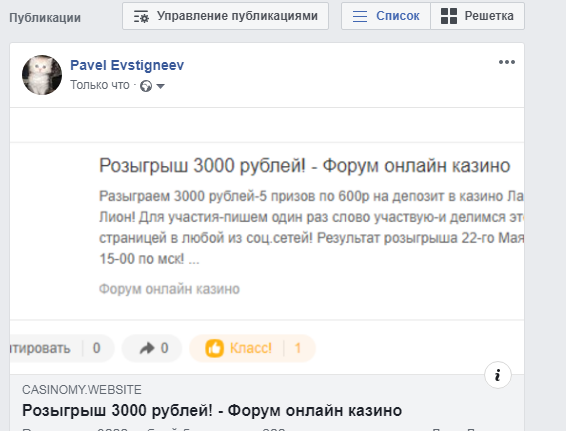Click the info icon on link preview

(x=497, y=375)
